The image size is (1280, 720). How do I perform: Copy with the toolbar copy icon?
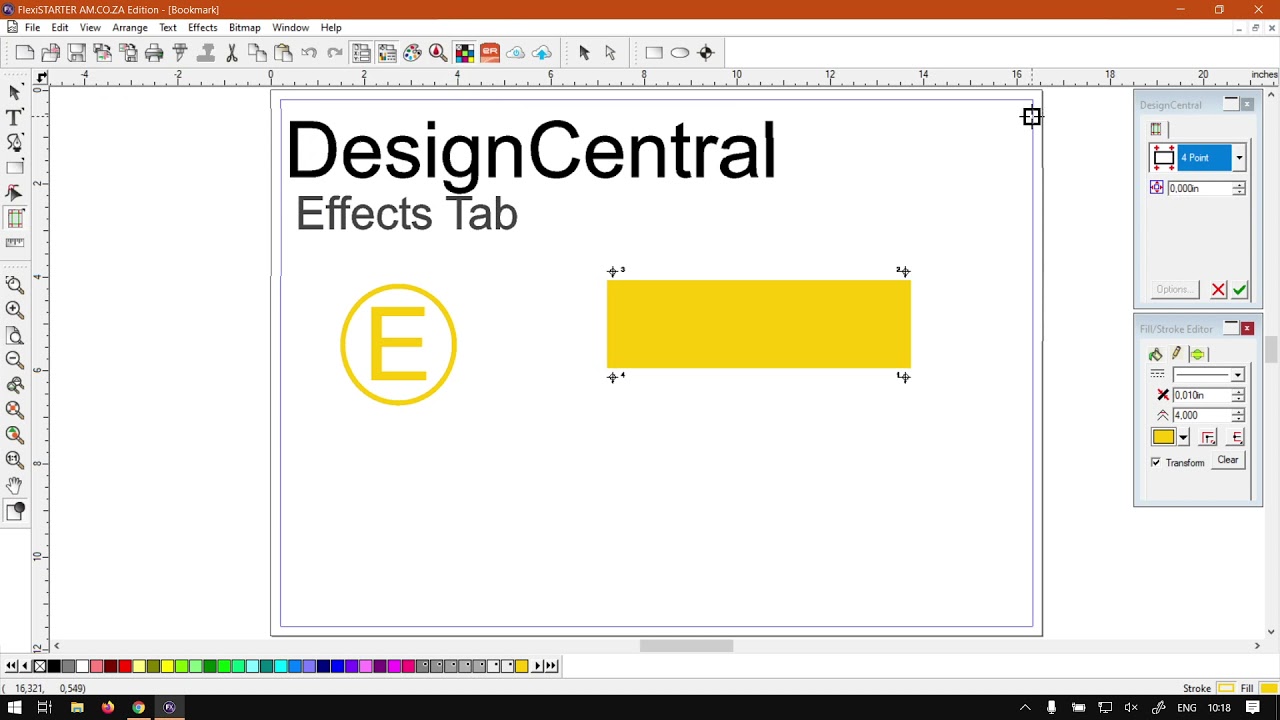pyautogui.click(x=258, y=53)
